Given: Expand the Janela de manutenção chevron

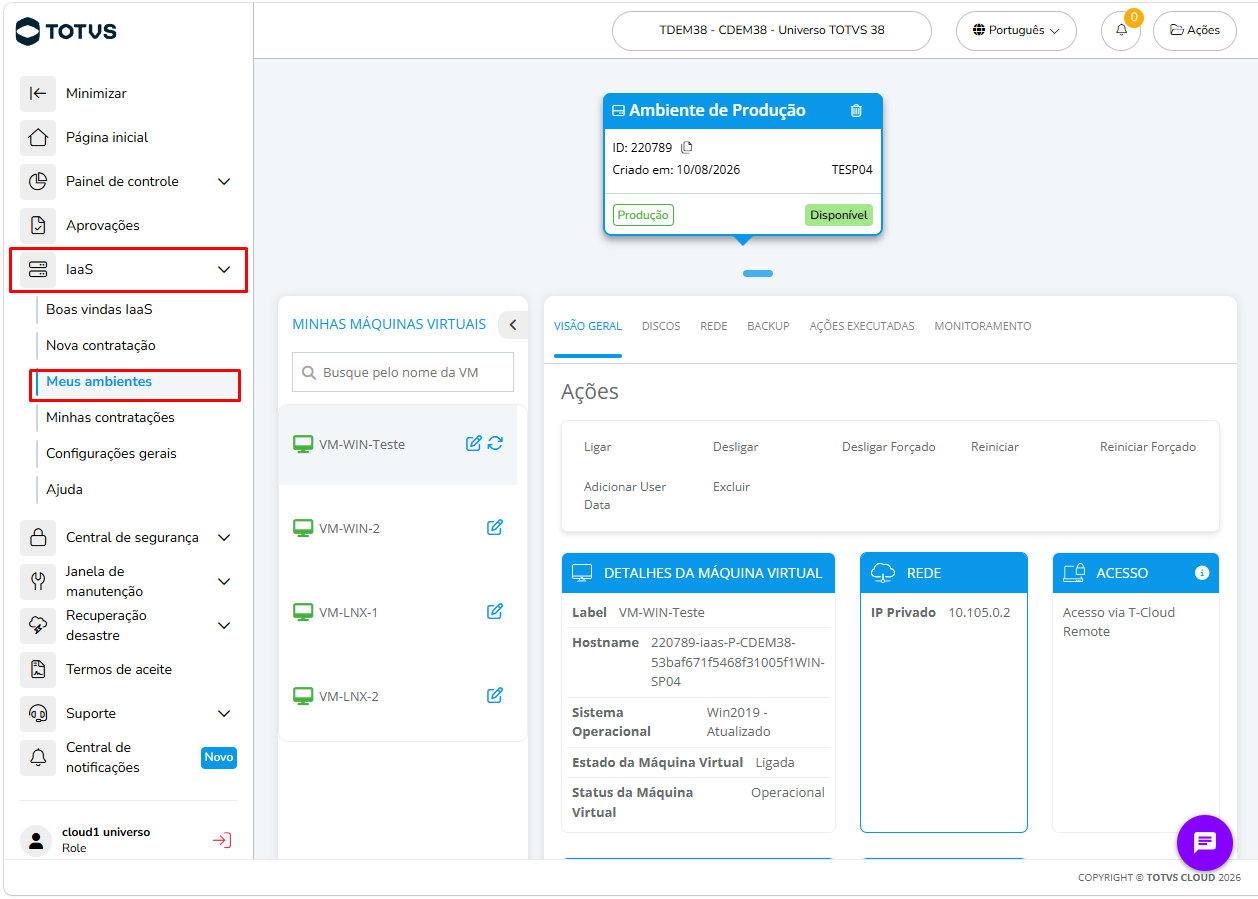Looking at the screenshot, I should point(224,581).
